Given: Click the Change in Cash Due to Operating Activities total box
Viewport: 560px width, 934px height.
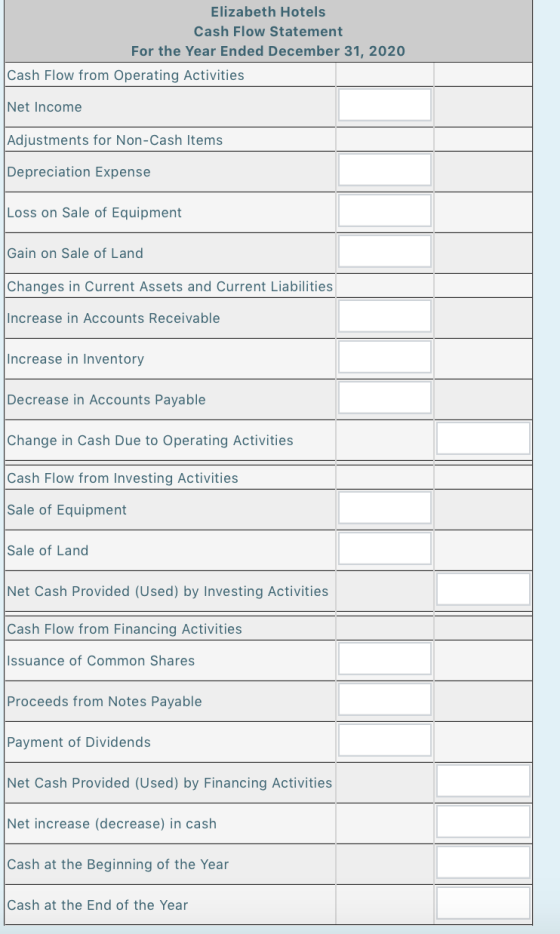Looking at the screenshot, I should (483, 438).
